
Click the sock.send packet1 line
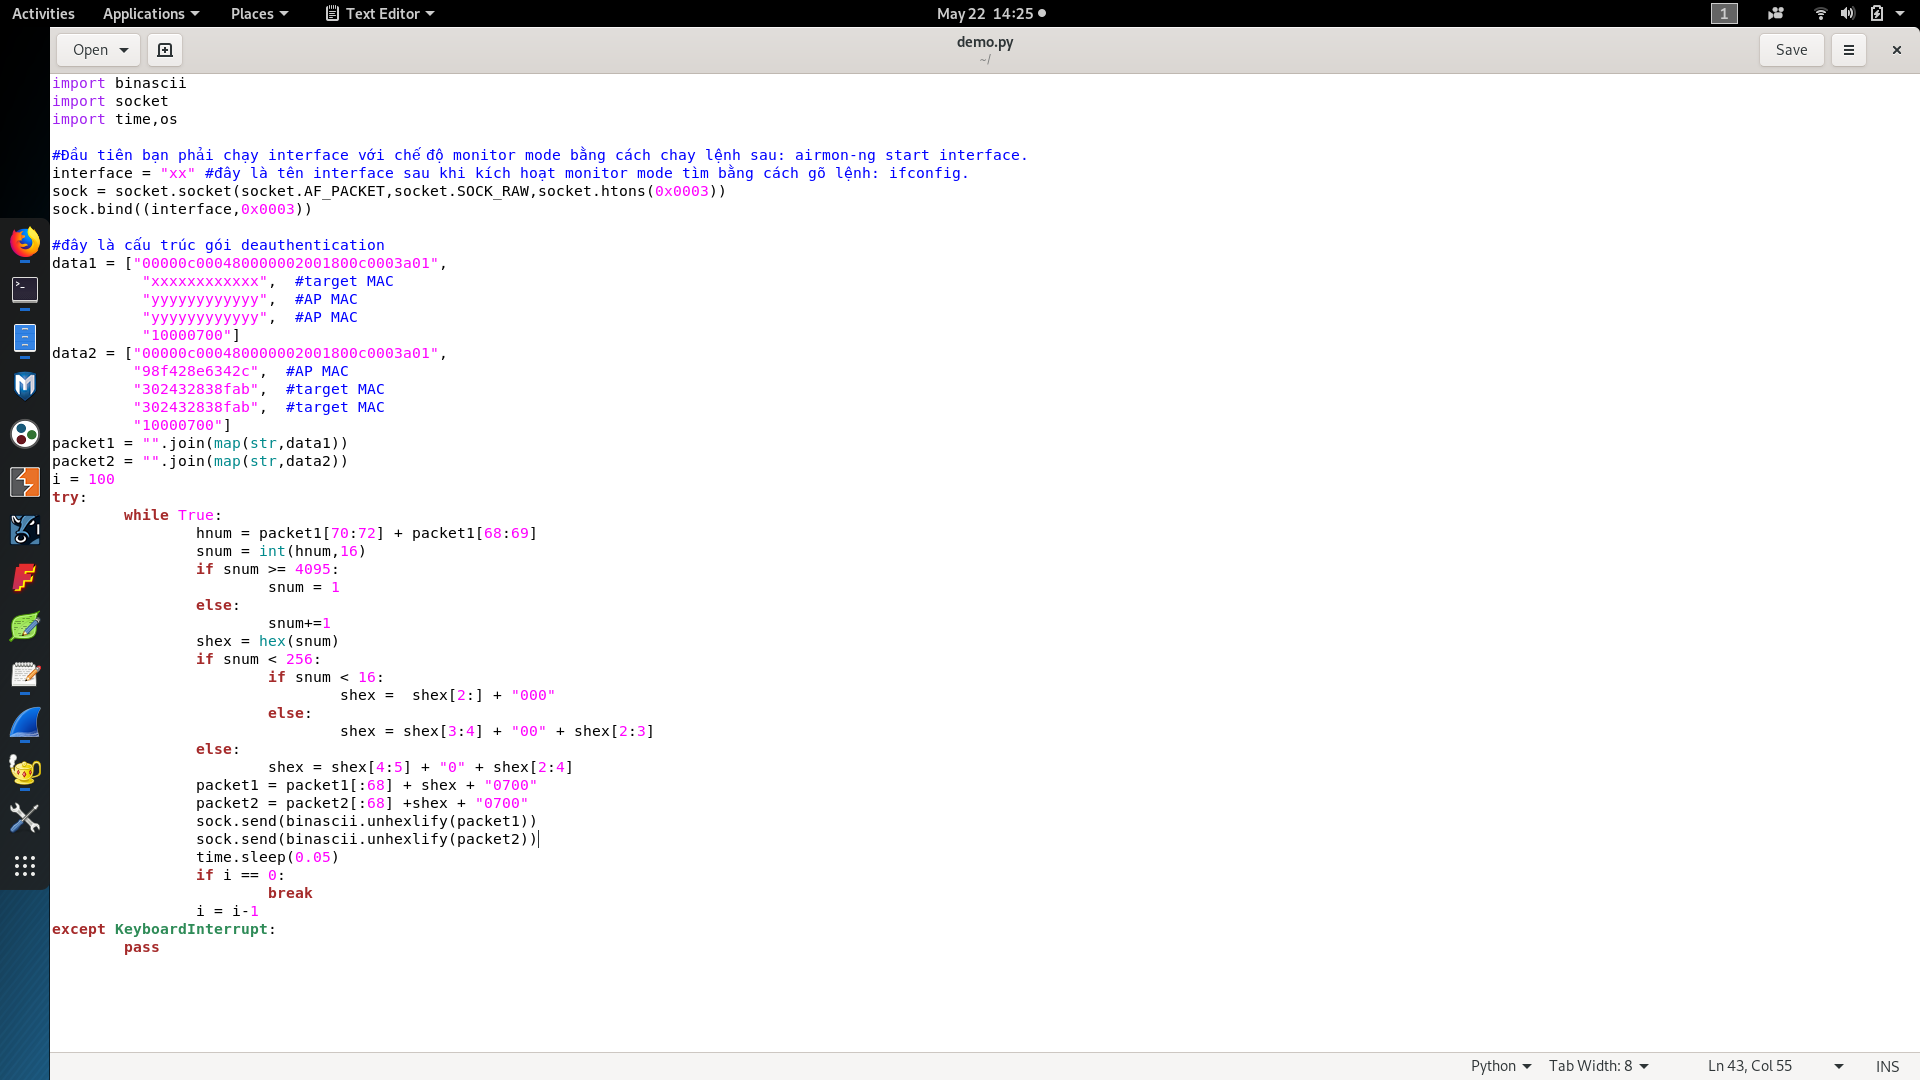tap(366, 821)
